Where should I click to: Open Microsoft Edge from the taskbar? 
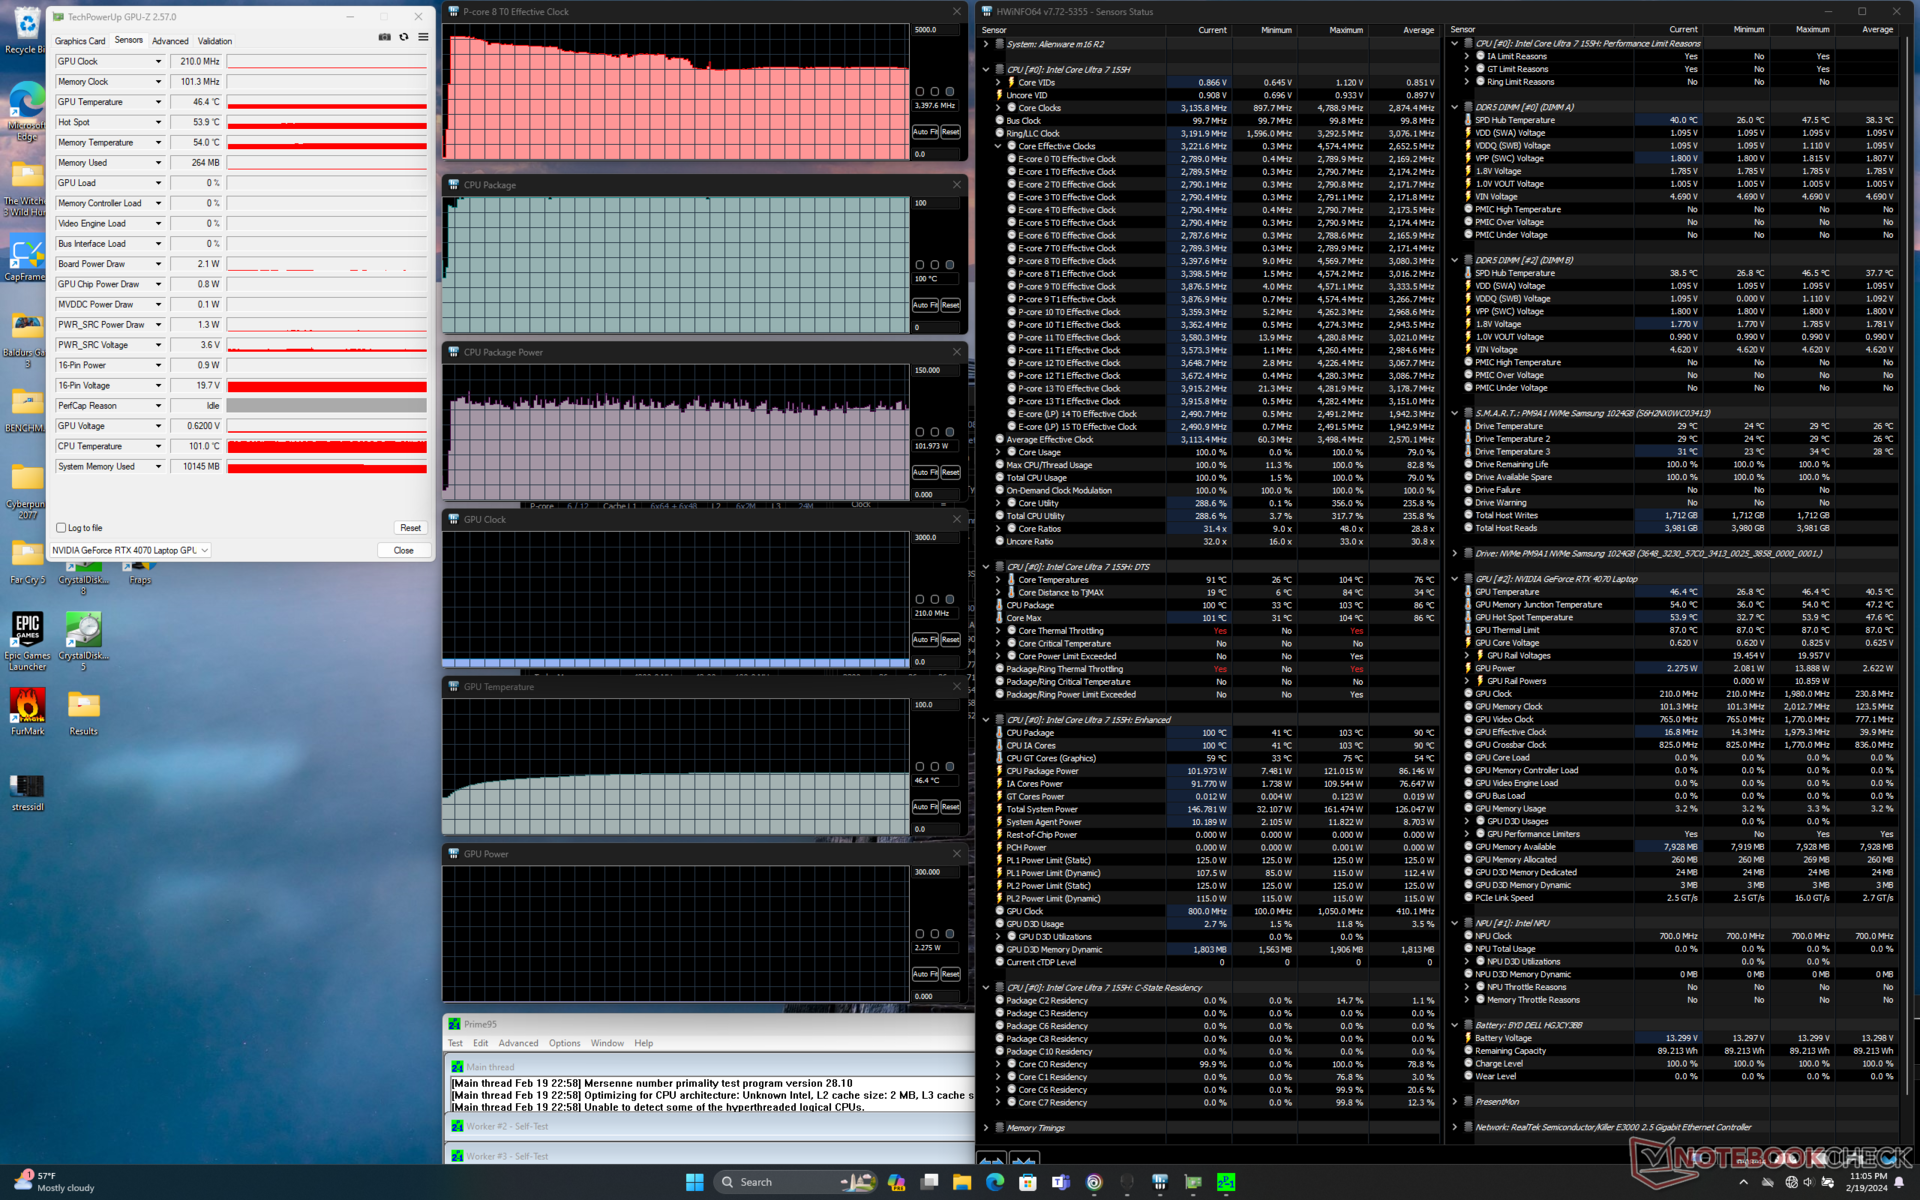pos(995,1182)
